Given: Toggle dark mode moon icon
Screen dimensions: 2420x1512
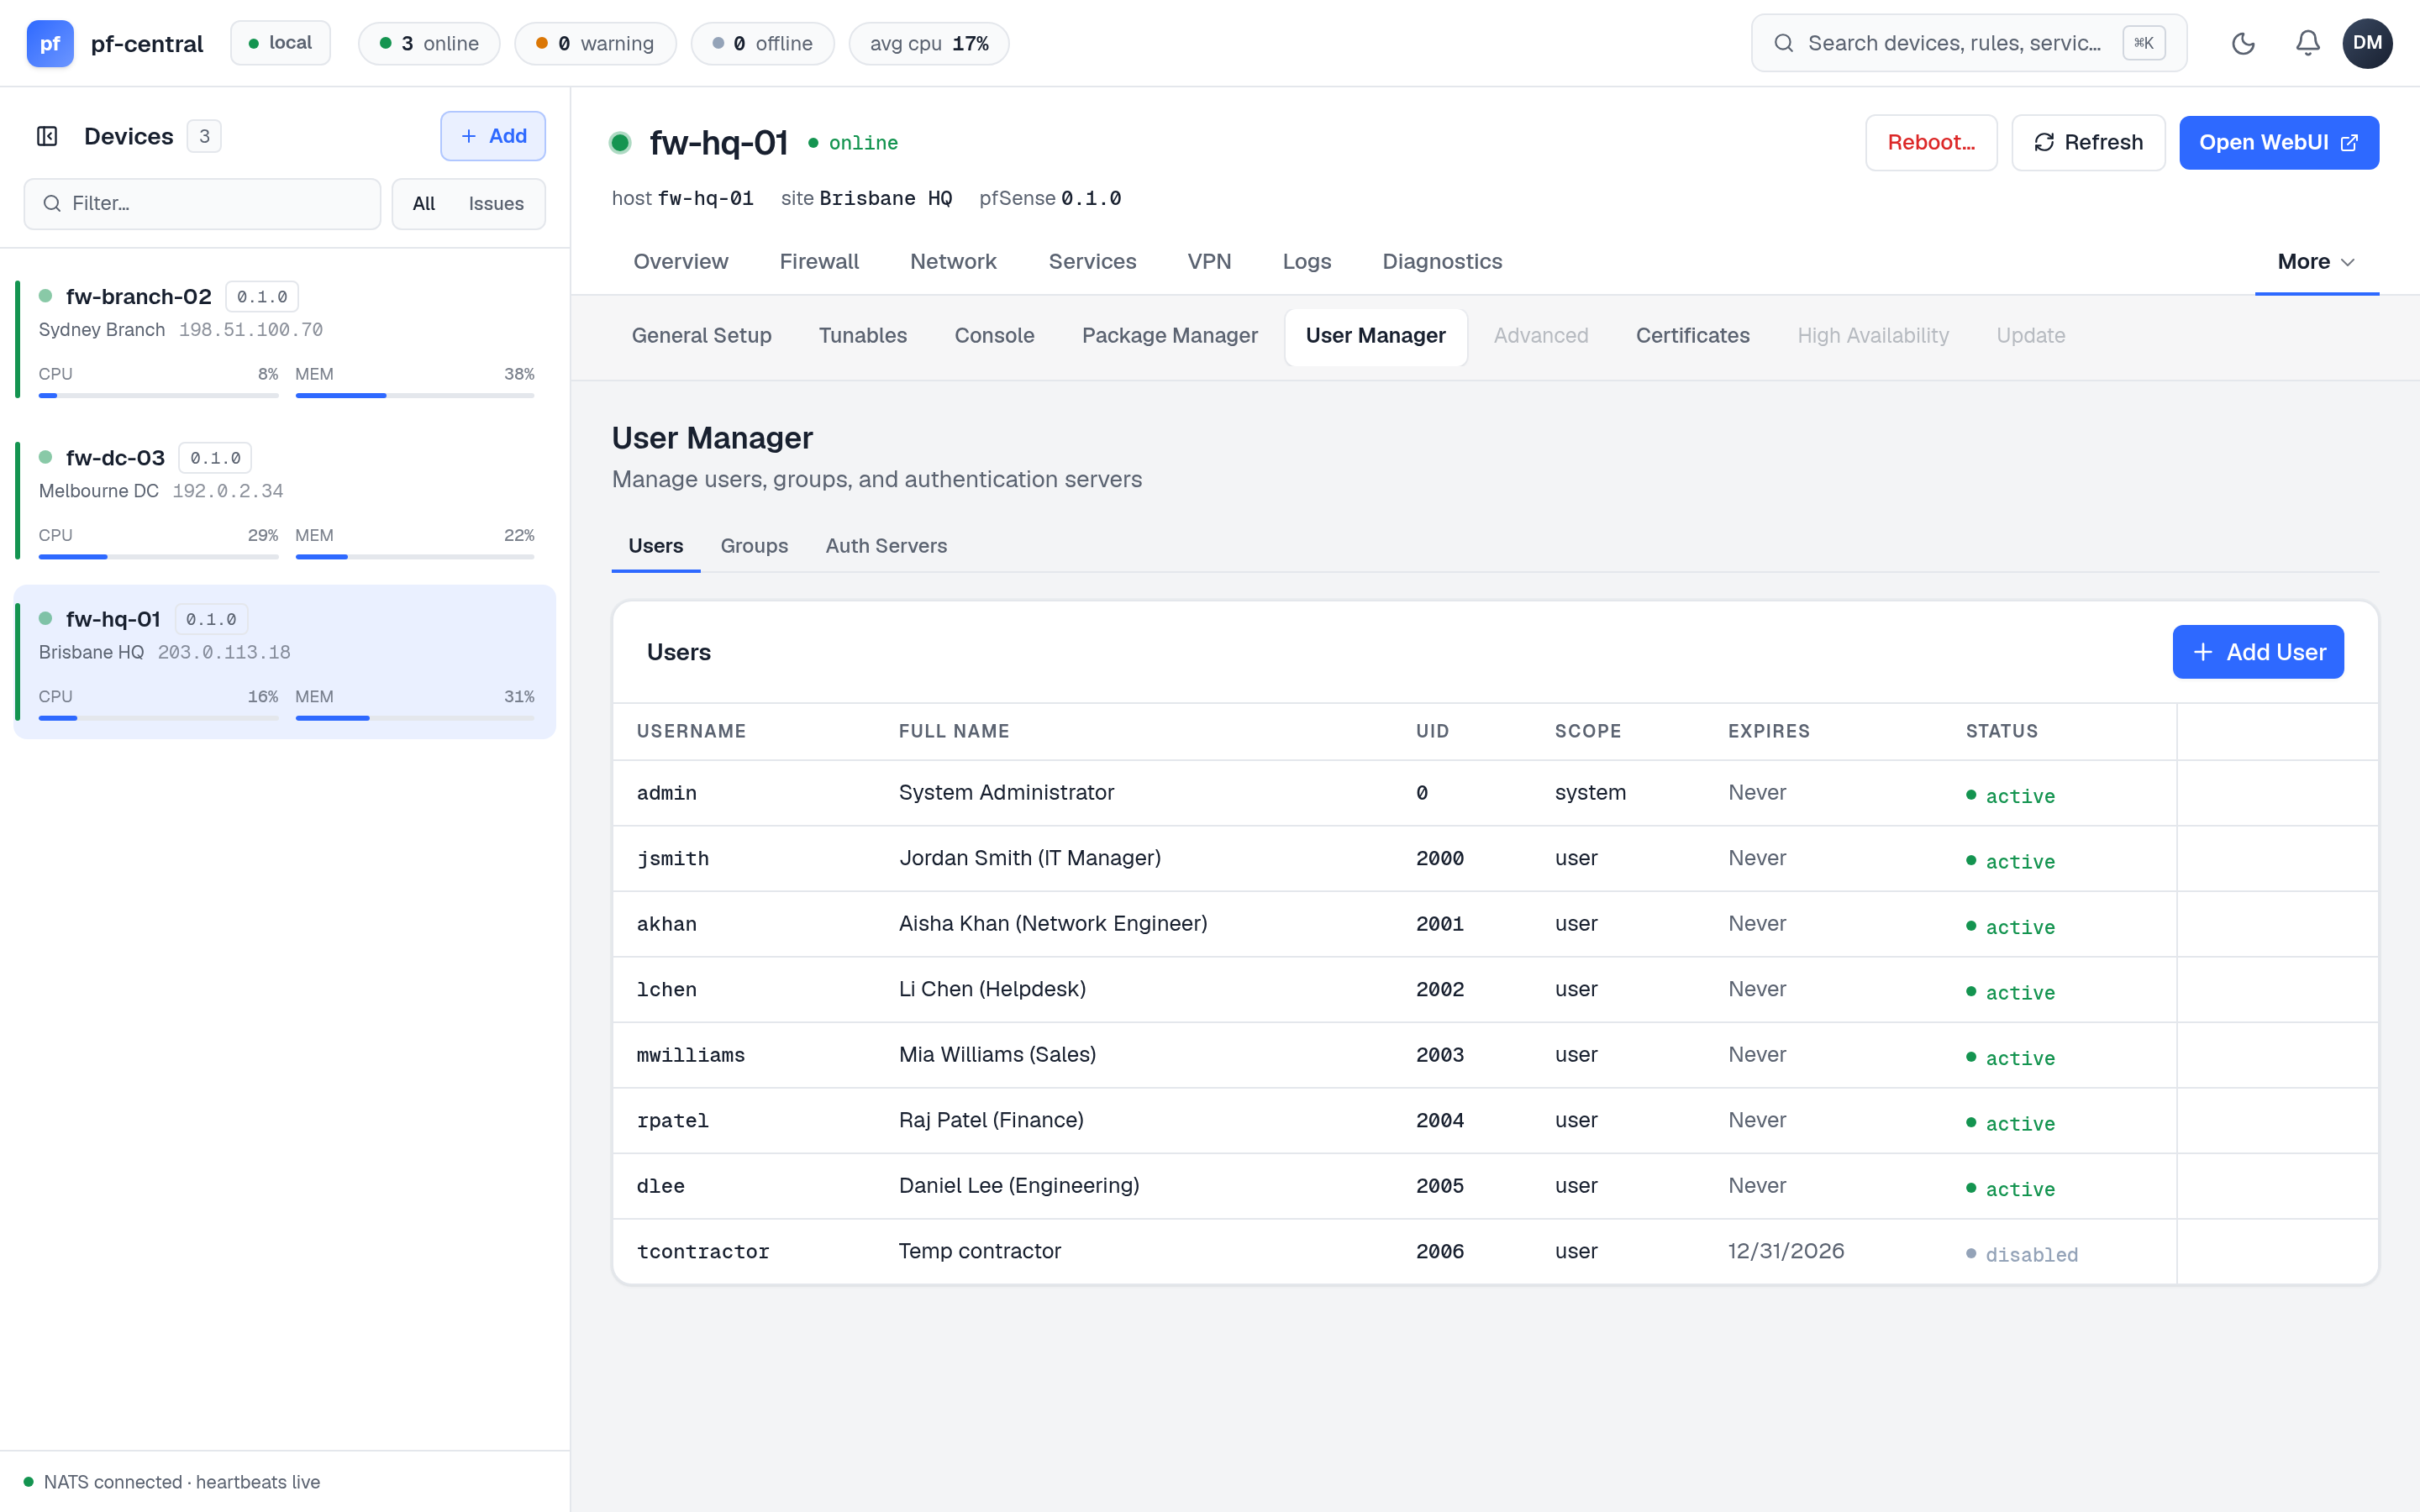Looking at the screenshot, I should point(2243,43).
